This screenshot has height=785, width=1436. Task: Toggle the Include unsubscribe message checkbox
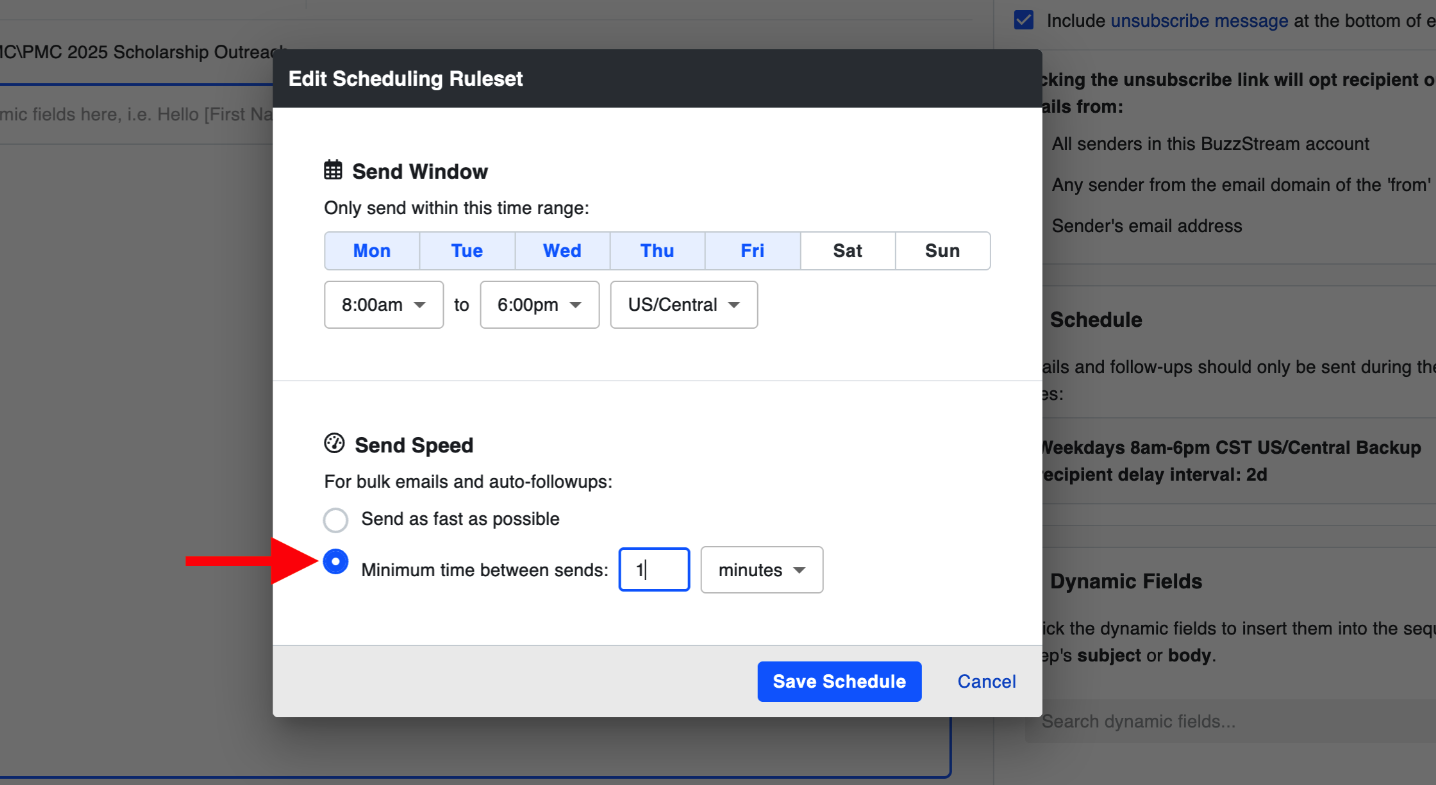tap(1023, 20)
